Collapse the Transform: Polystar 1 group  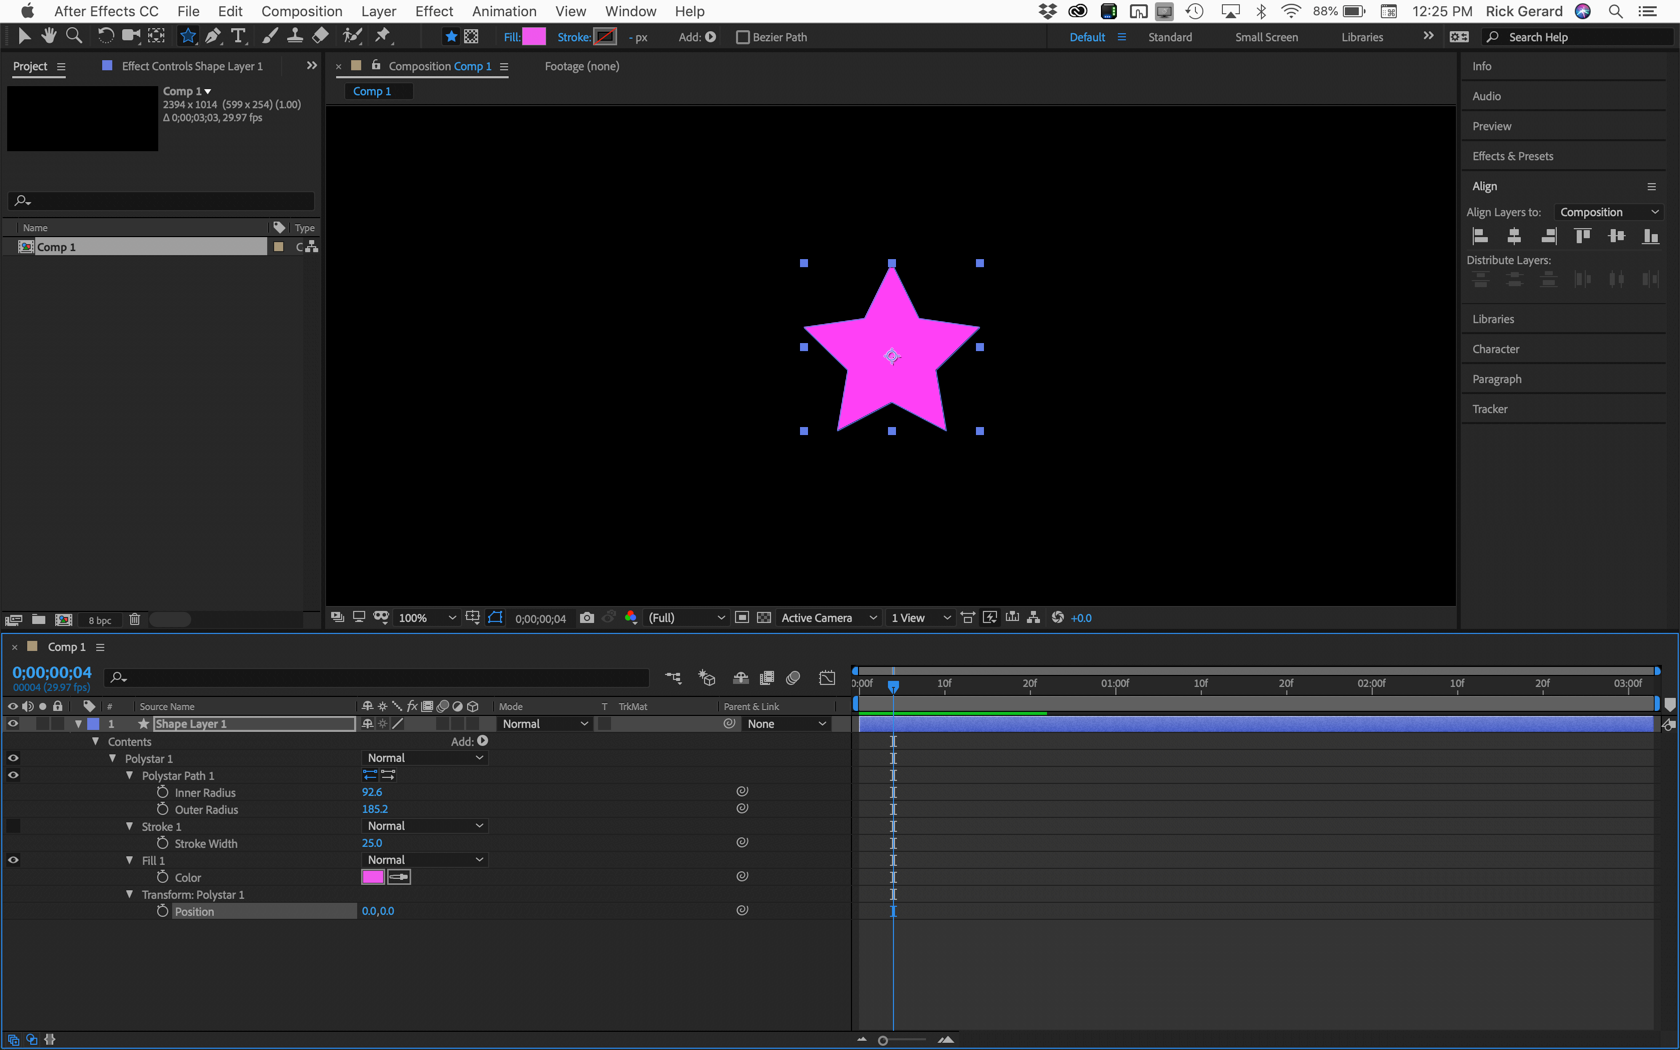(130, 894)
